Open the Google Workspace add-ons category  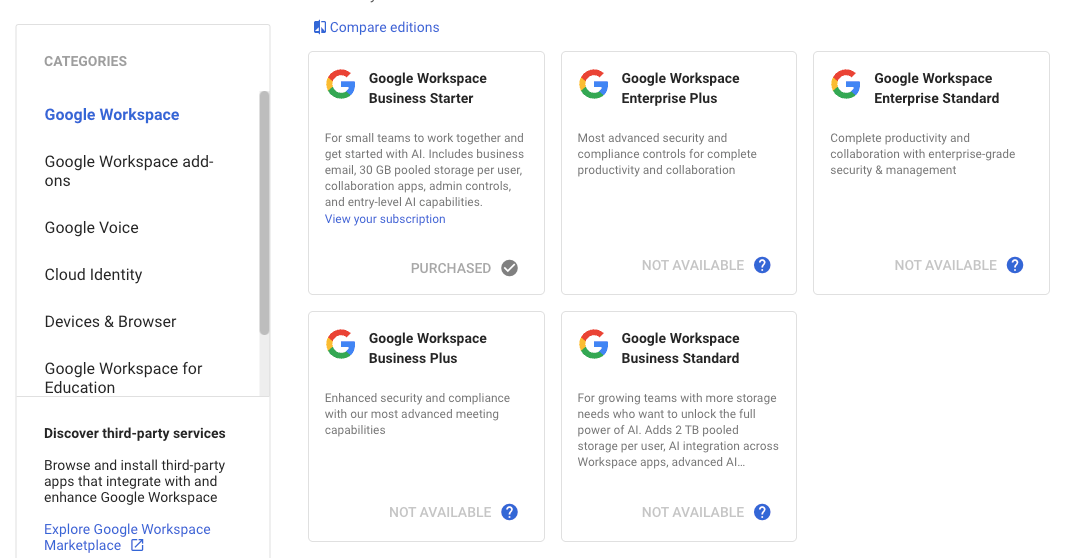(x=129, y=171)
